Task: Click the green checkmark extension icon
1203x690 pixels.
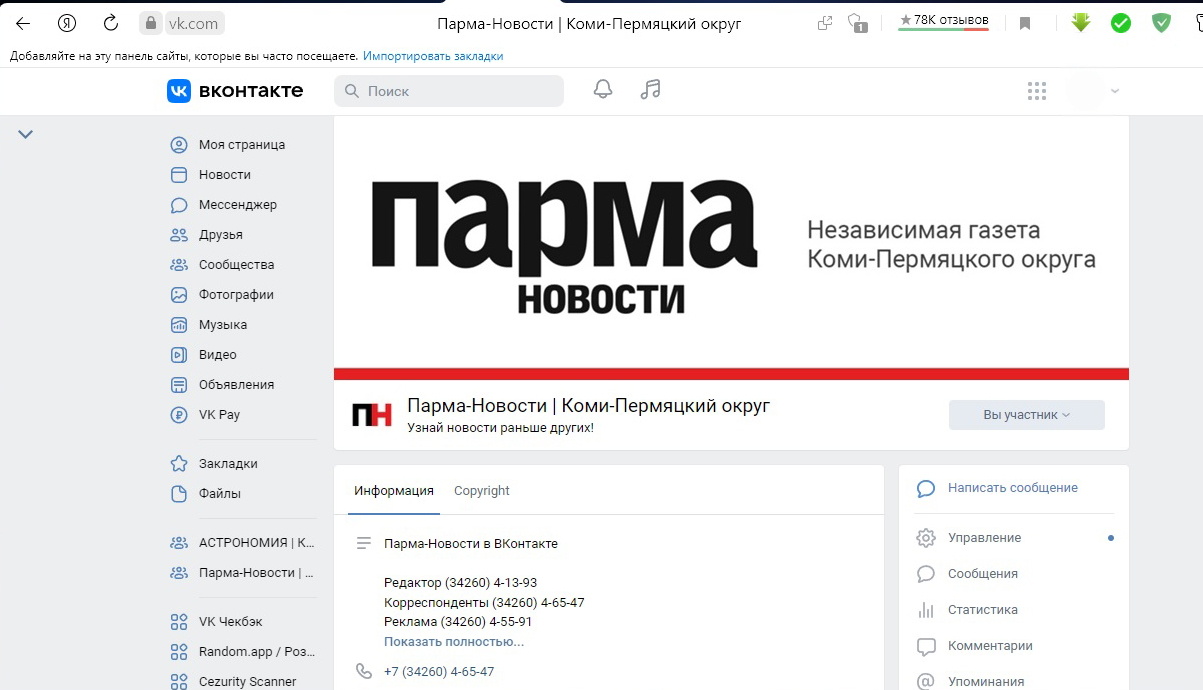Action: [1121, 23]
